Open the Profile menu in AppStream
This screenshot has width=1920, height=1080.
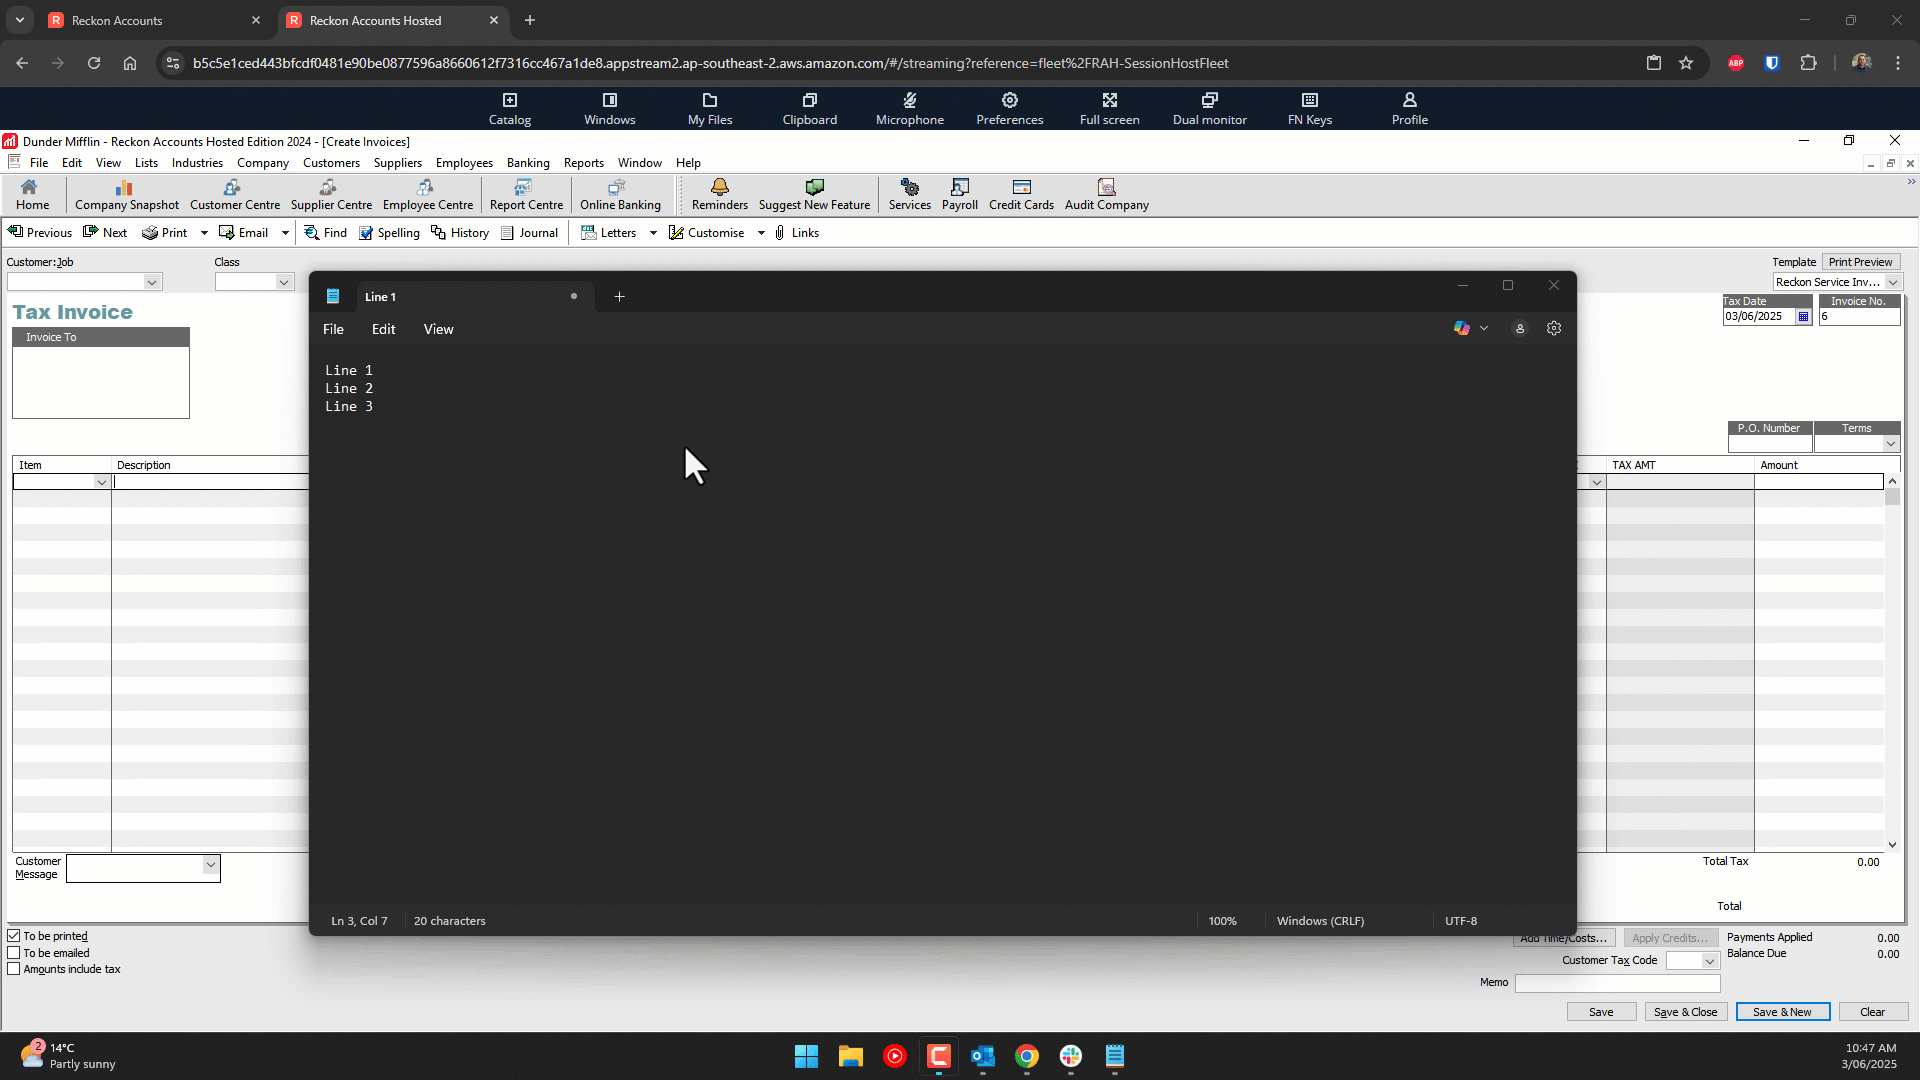pyautogui.click(x=1409, y=109)
